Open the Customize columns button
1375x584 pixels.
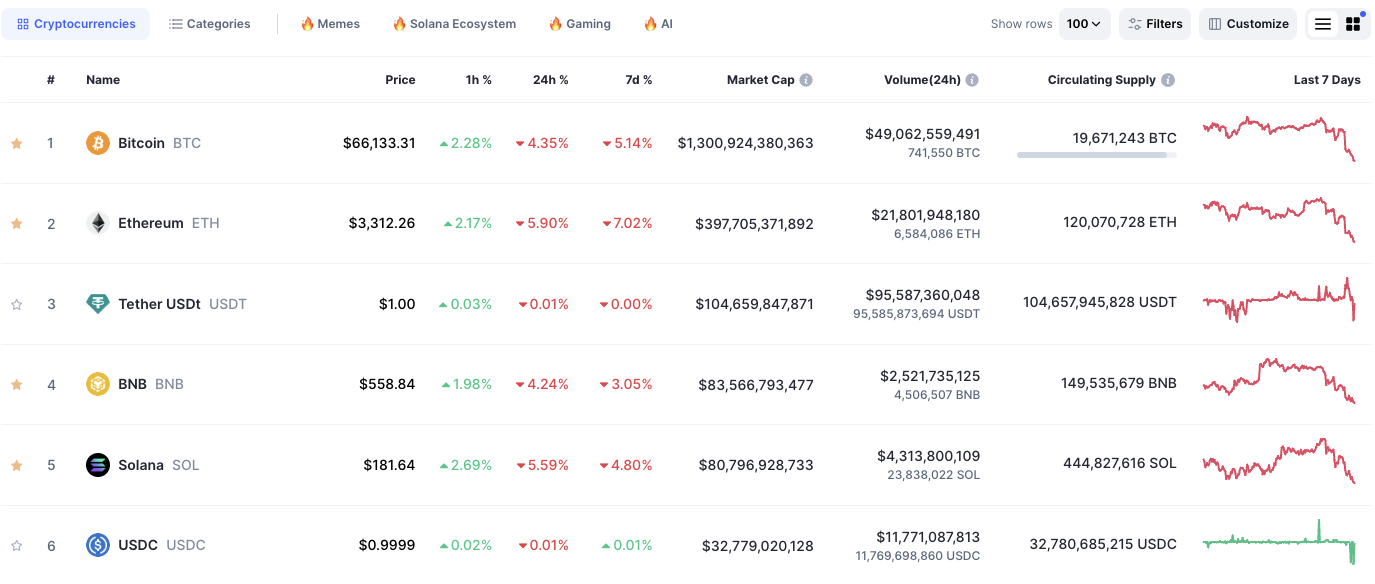point(1248,24)
